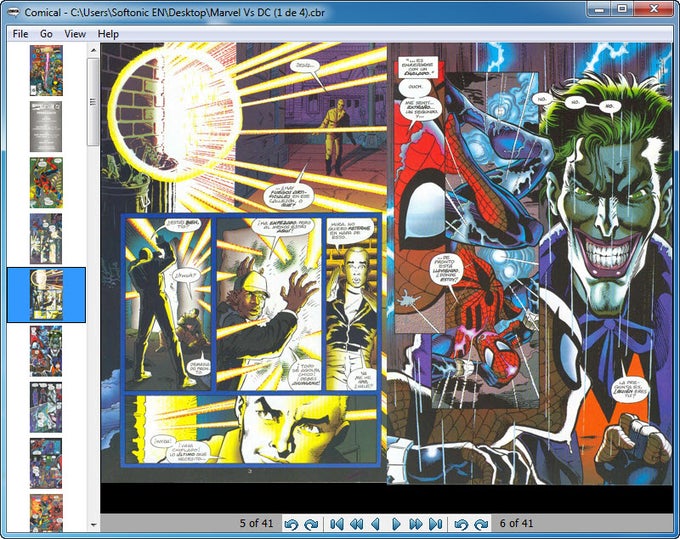Jump to the last page

pyautogui.click(x=435, y=524)
